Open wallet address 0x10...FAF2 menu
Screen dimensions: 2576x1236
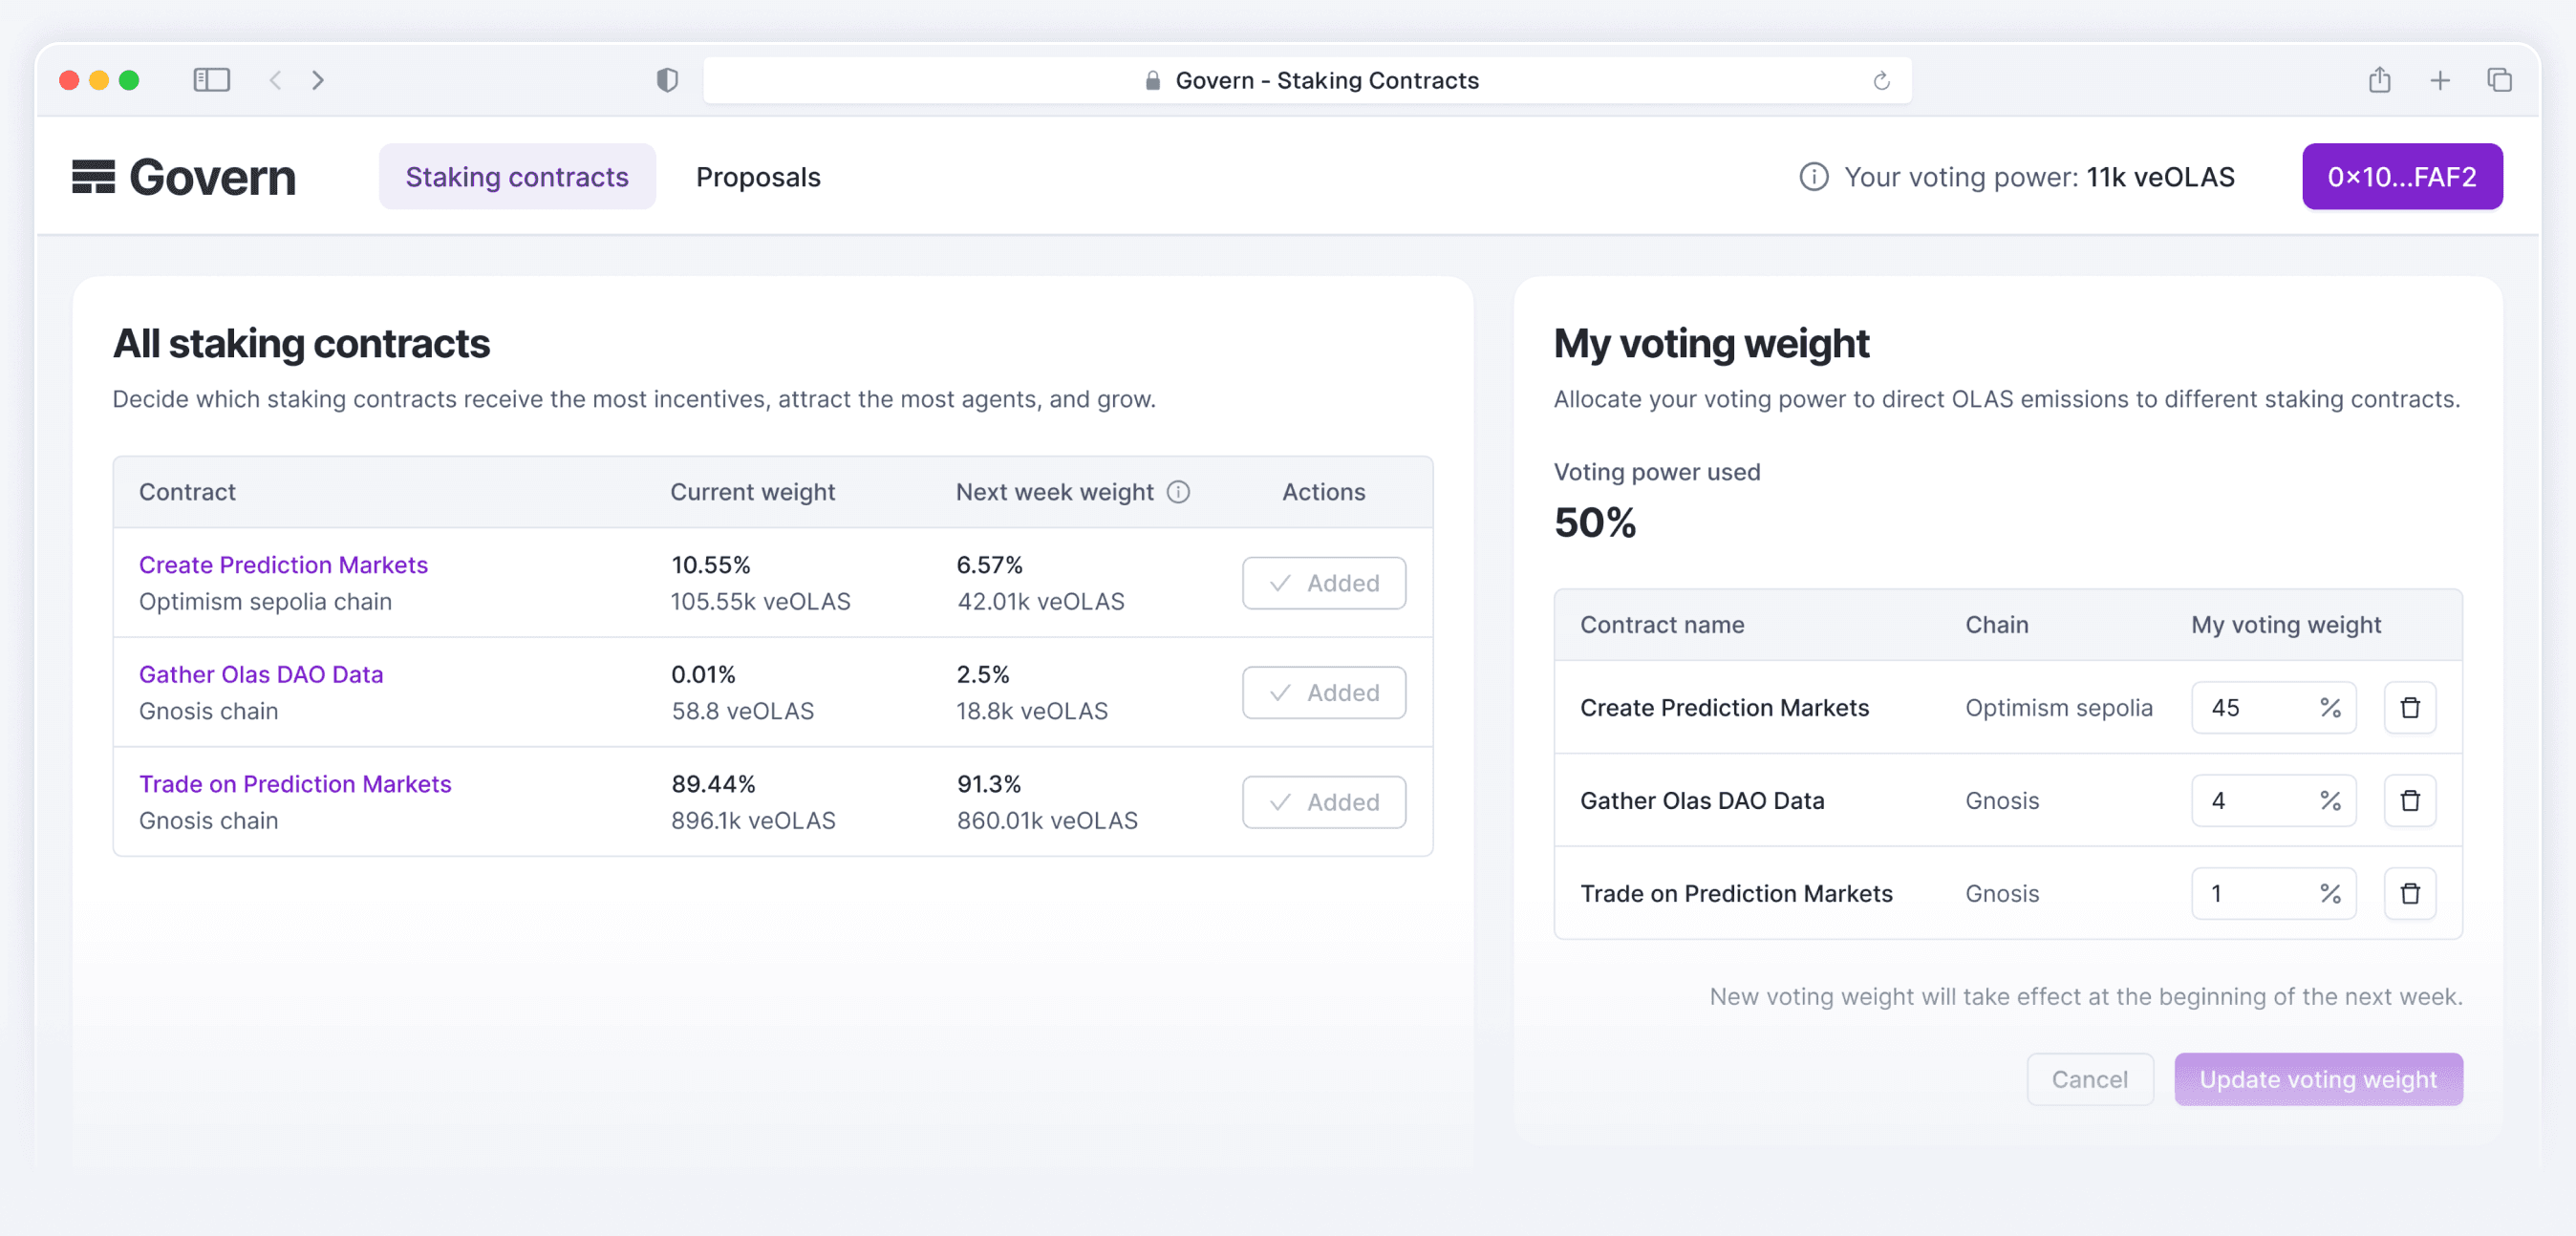click(2401, 177)
